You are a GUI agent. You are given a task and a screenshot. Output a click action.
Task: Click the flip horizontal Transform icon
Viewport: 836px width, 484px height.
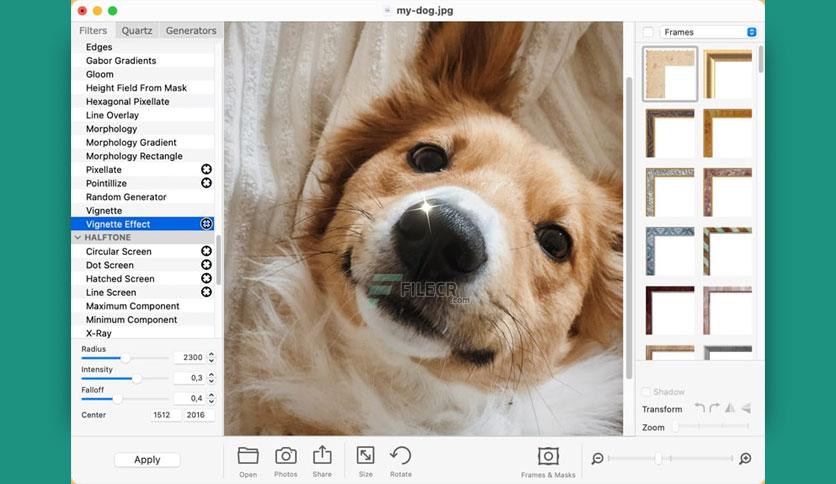click(730, 408)
